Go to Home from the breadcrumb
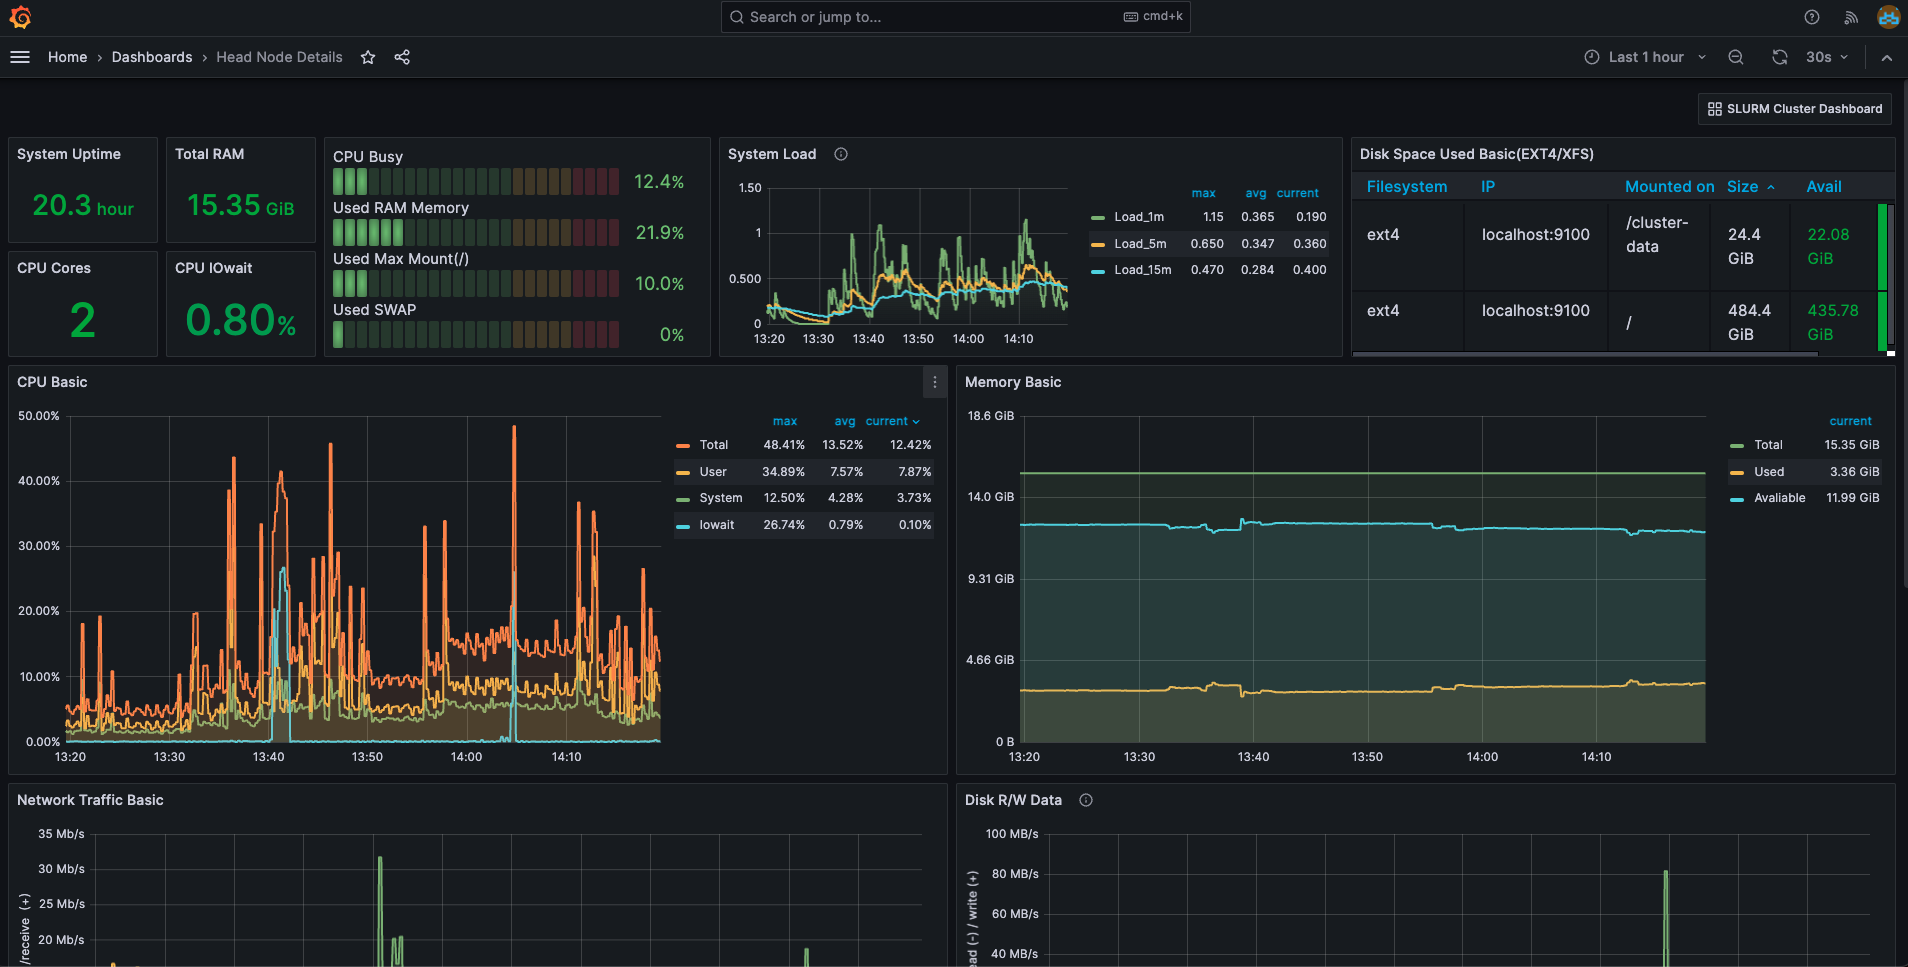 [67, 57]
